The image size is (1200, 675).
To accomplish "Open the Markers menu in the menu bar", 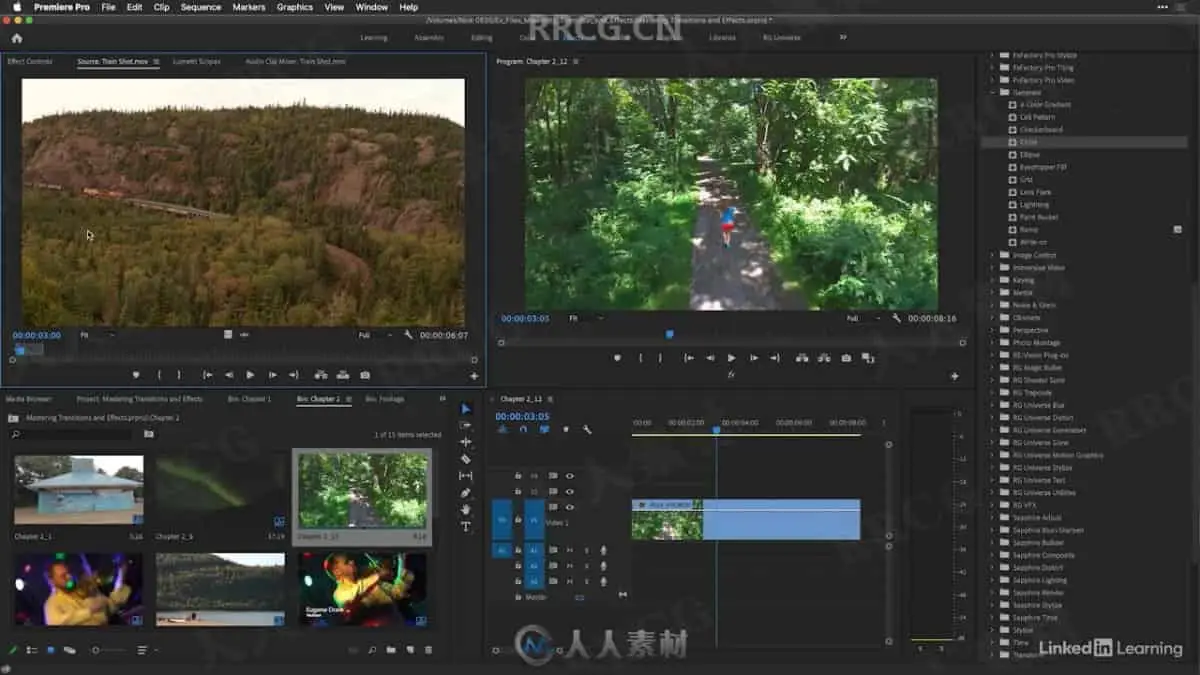I will click(x=249, y=7).
